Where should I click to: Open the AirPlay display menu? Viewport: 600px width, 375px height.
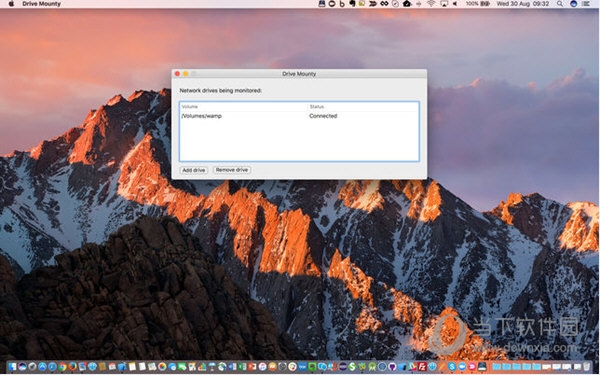(x=444, y=4)
